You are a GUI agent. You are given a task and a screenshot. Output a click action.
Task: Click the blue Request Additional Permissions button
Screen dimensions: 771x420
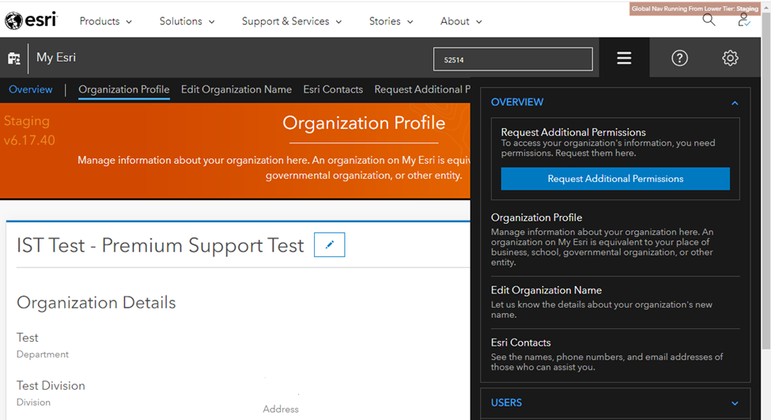tap(615, 179)
